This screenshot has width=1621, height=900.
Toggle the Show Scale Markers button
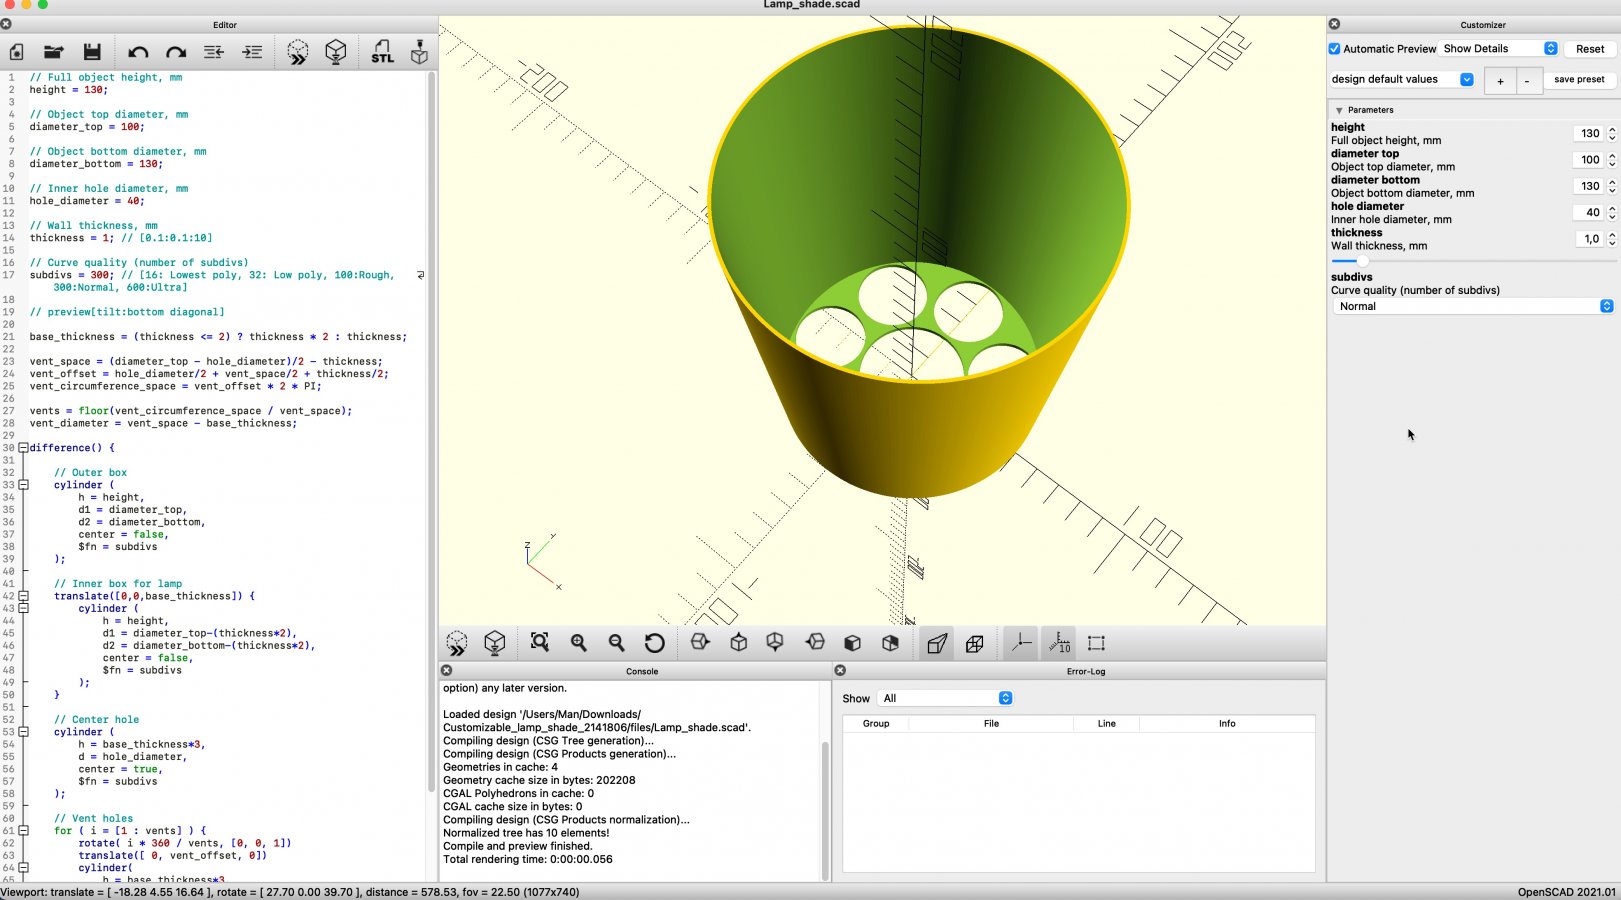pos(1059,643)
